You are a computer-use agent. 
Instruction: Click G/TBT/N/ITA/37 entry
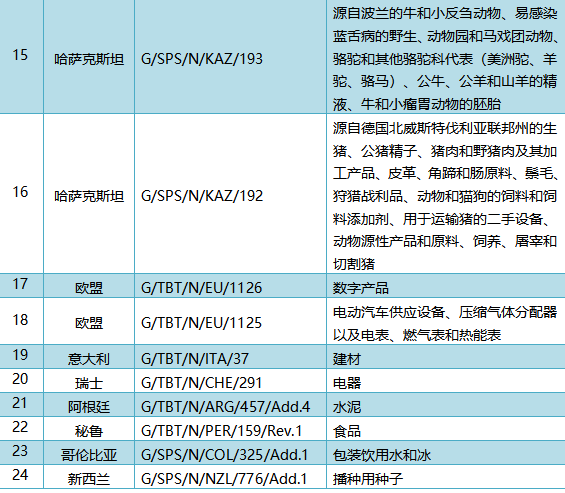(195, 359)
